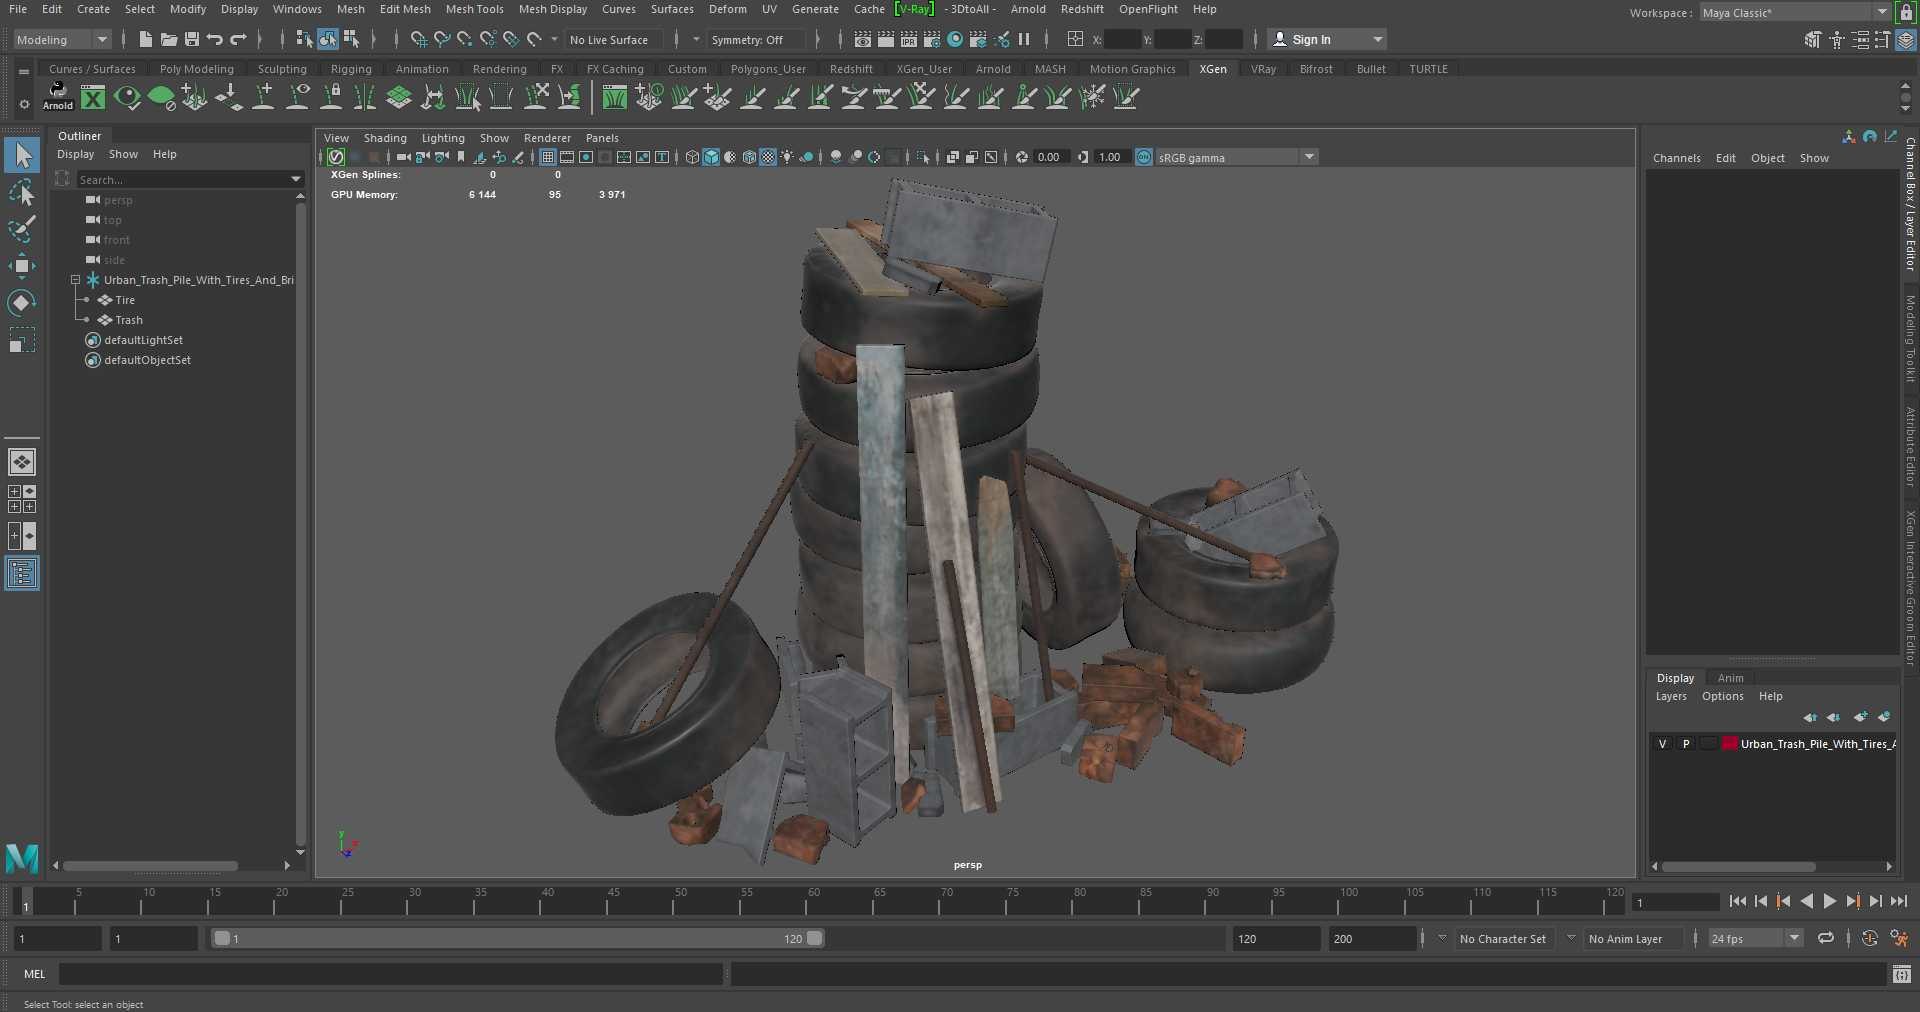Click the Play forwards button
1920x1012 pixels.
click(x=1830, y=901)
